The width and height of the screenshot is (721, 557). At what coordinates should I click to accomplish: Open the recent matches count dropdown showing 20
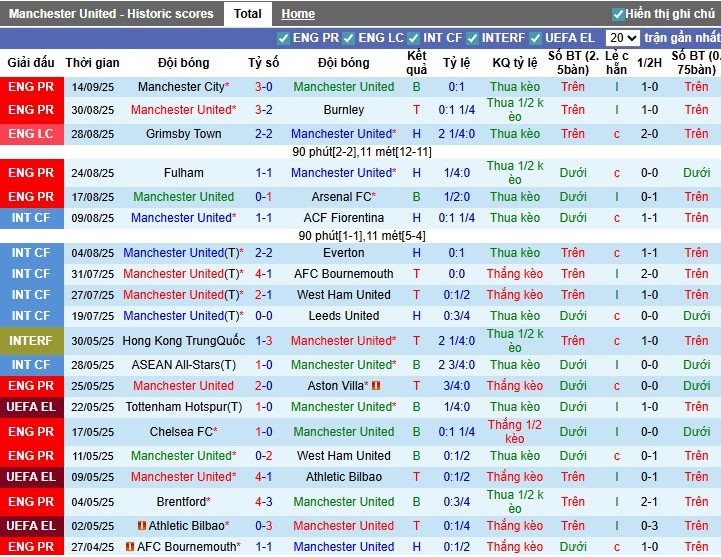[622, 38]
